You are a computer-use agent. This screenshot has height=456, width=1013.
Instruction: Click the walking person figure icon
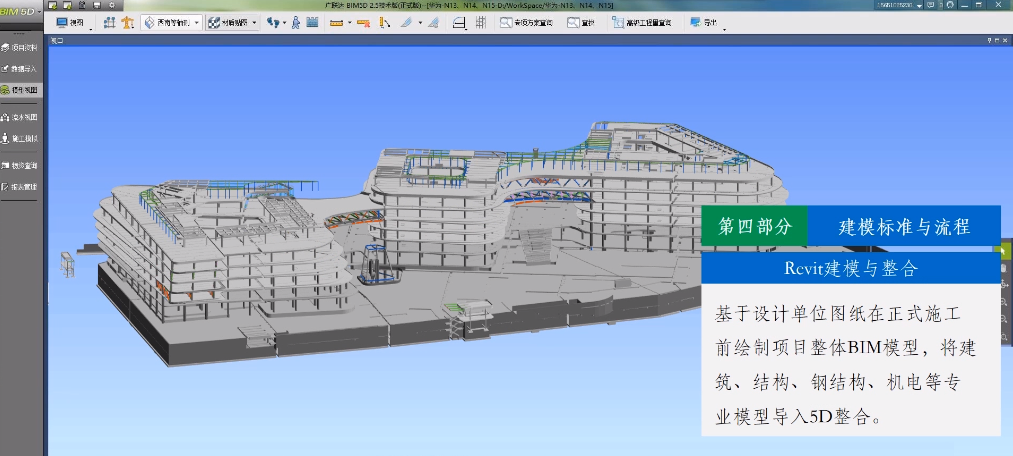[296, 21]
